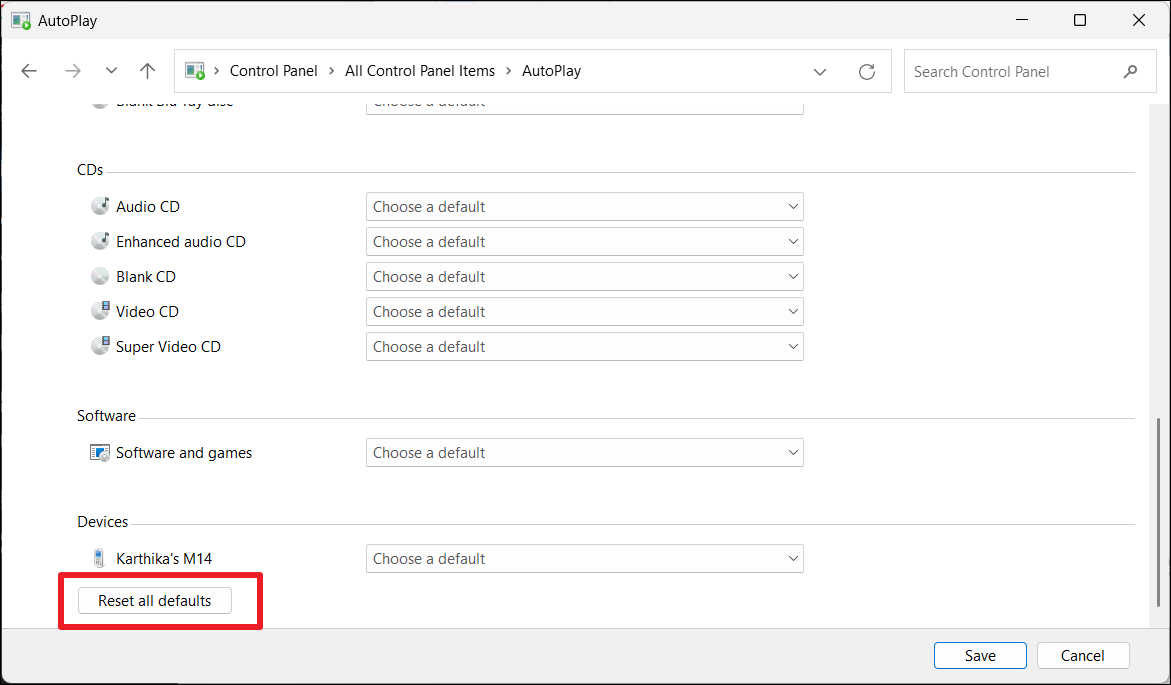Refresh the AutoPlay page
1171x685 pixels.
[867, 71]
